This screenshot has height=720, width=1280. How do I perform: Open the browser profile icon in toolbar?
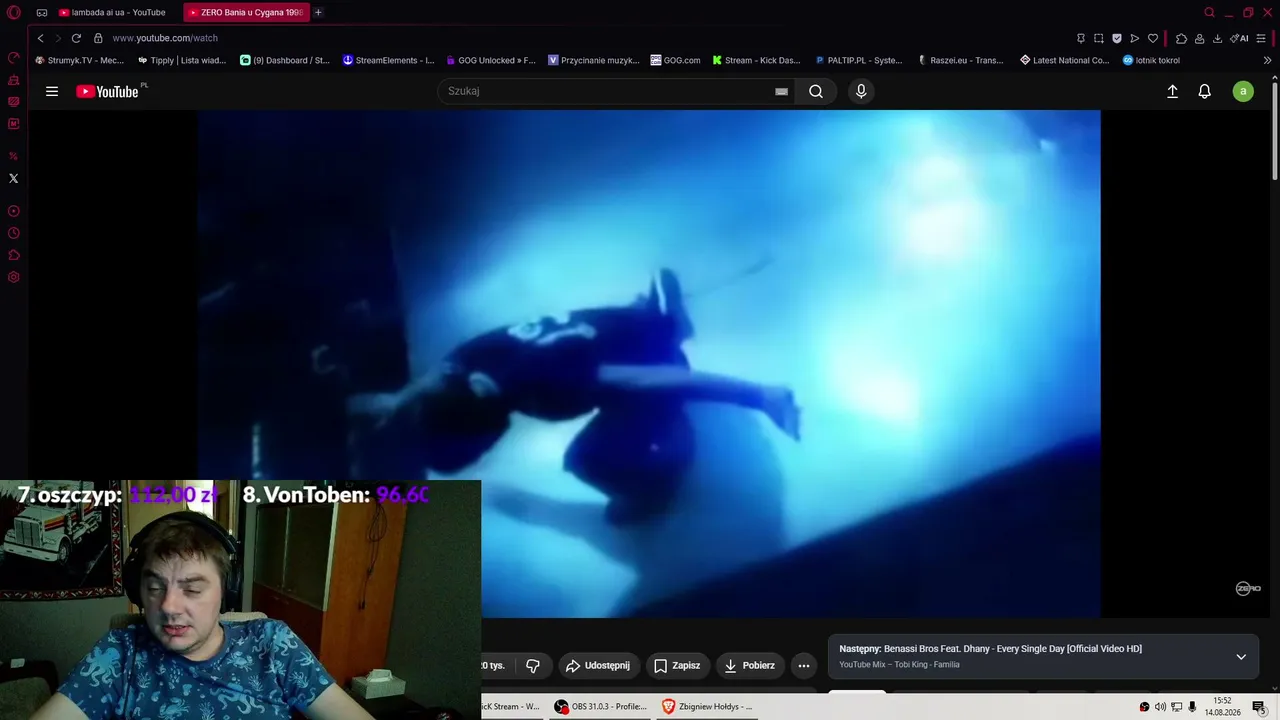[1199, 38]
